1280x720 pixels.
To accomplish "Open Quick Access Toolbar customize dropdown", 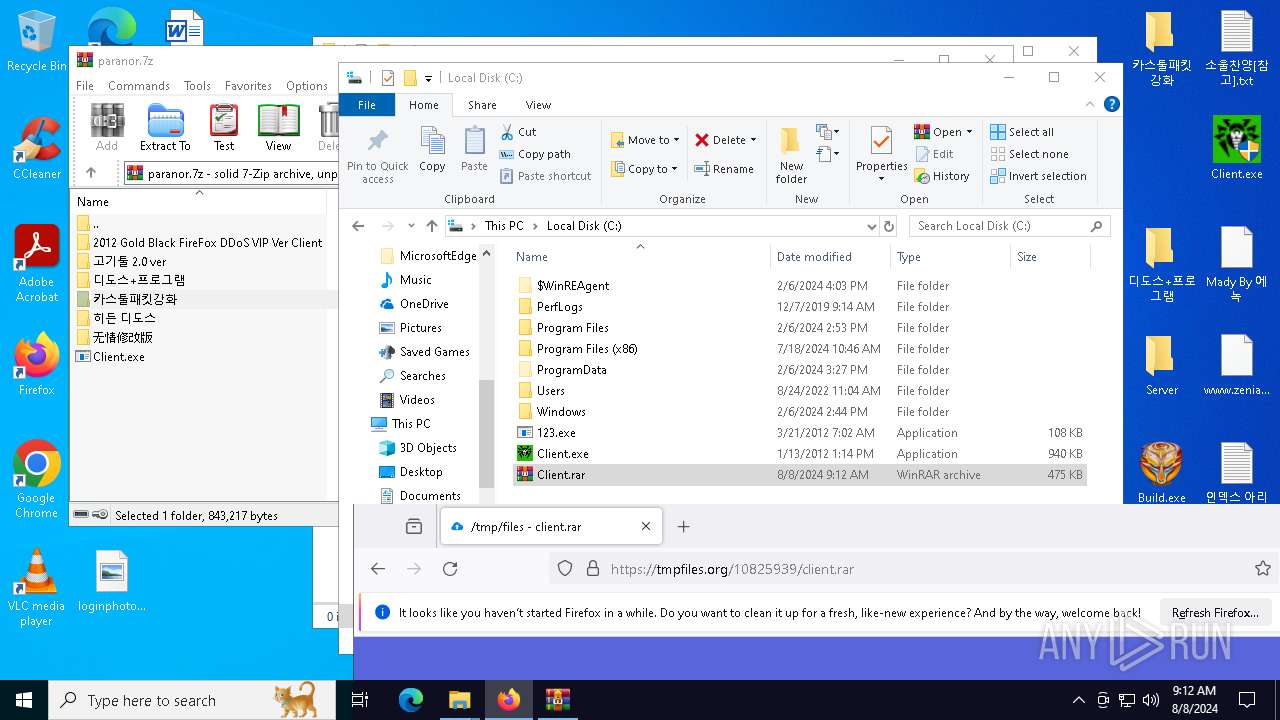I will click(428, 78).
